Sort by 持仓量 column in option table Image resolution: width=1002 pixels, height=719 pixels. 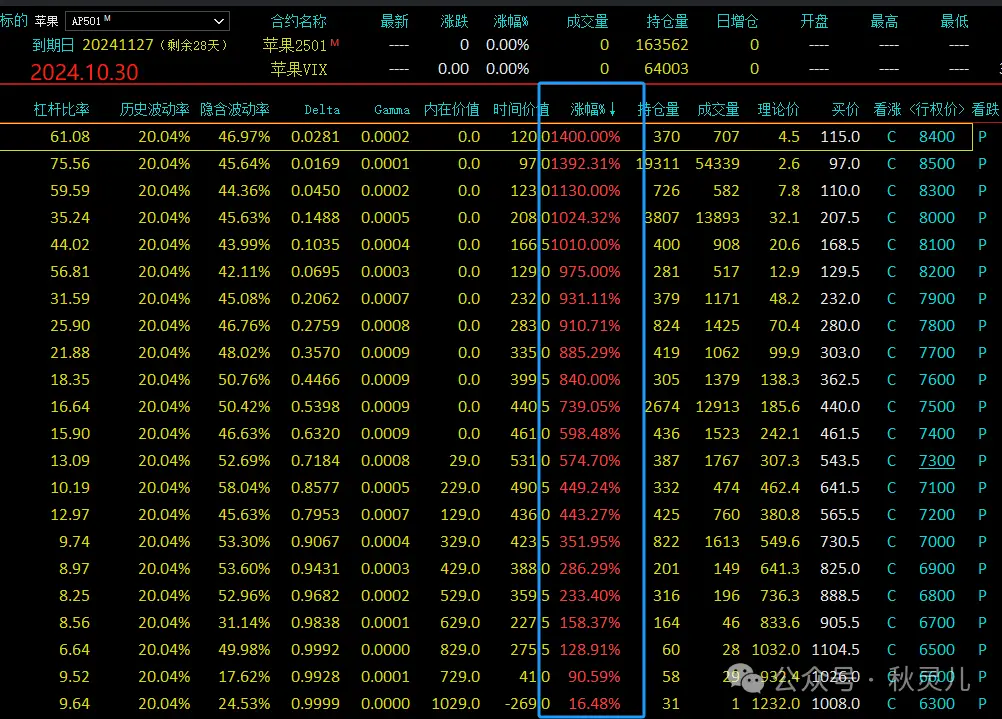659,110
